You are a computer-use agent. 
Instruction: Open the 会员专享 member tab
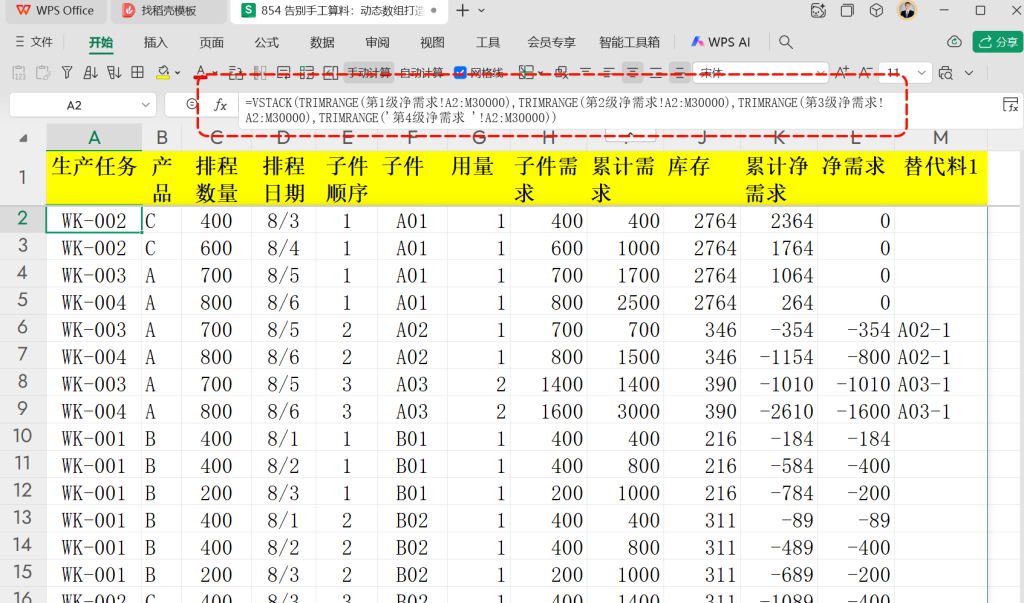[551, 42]
